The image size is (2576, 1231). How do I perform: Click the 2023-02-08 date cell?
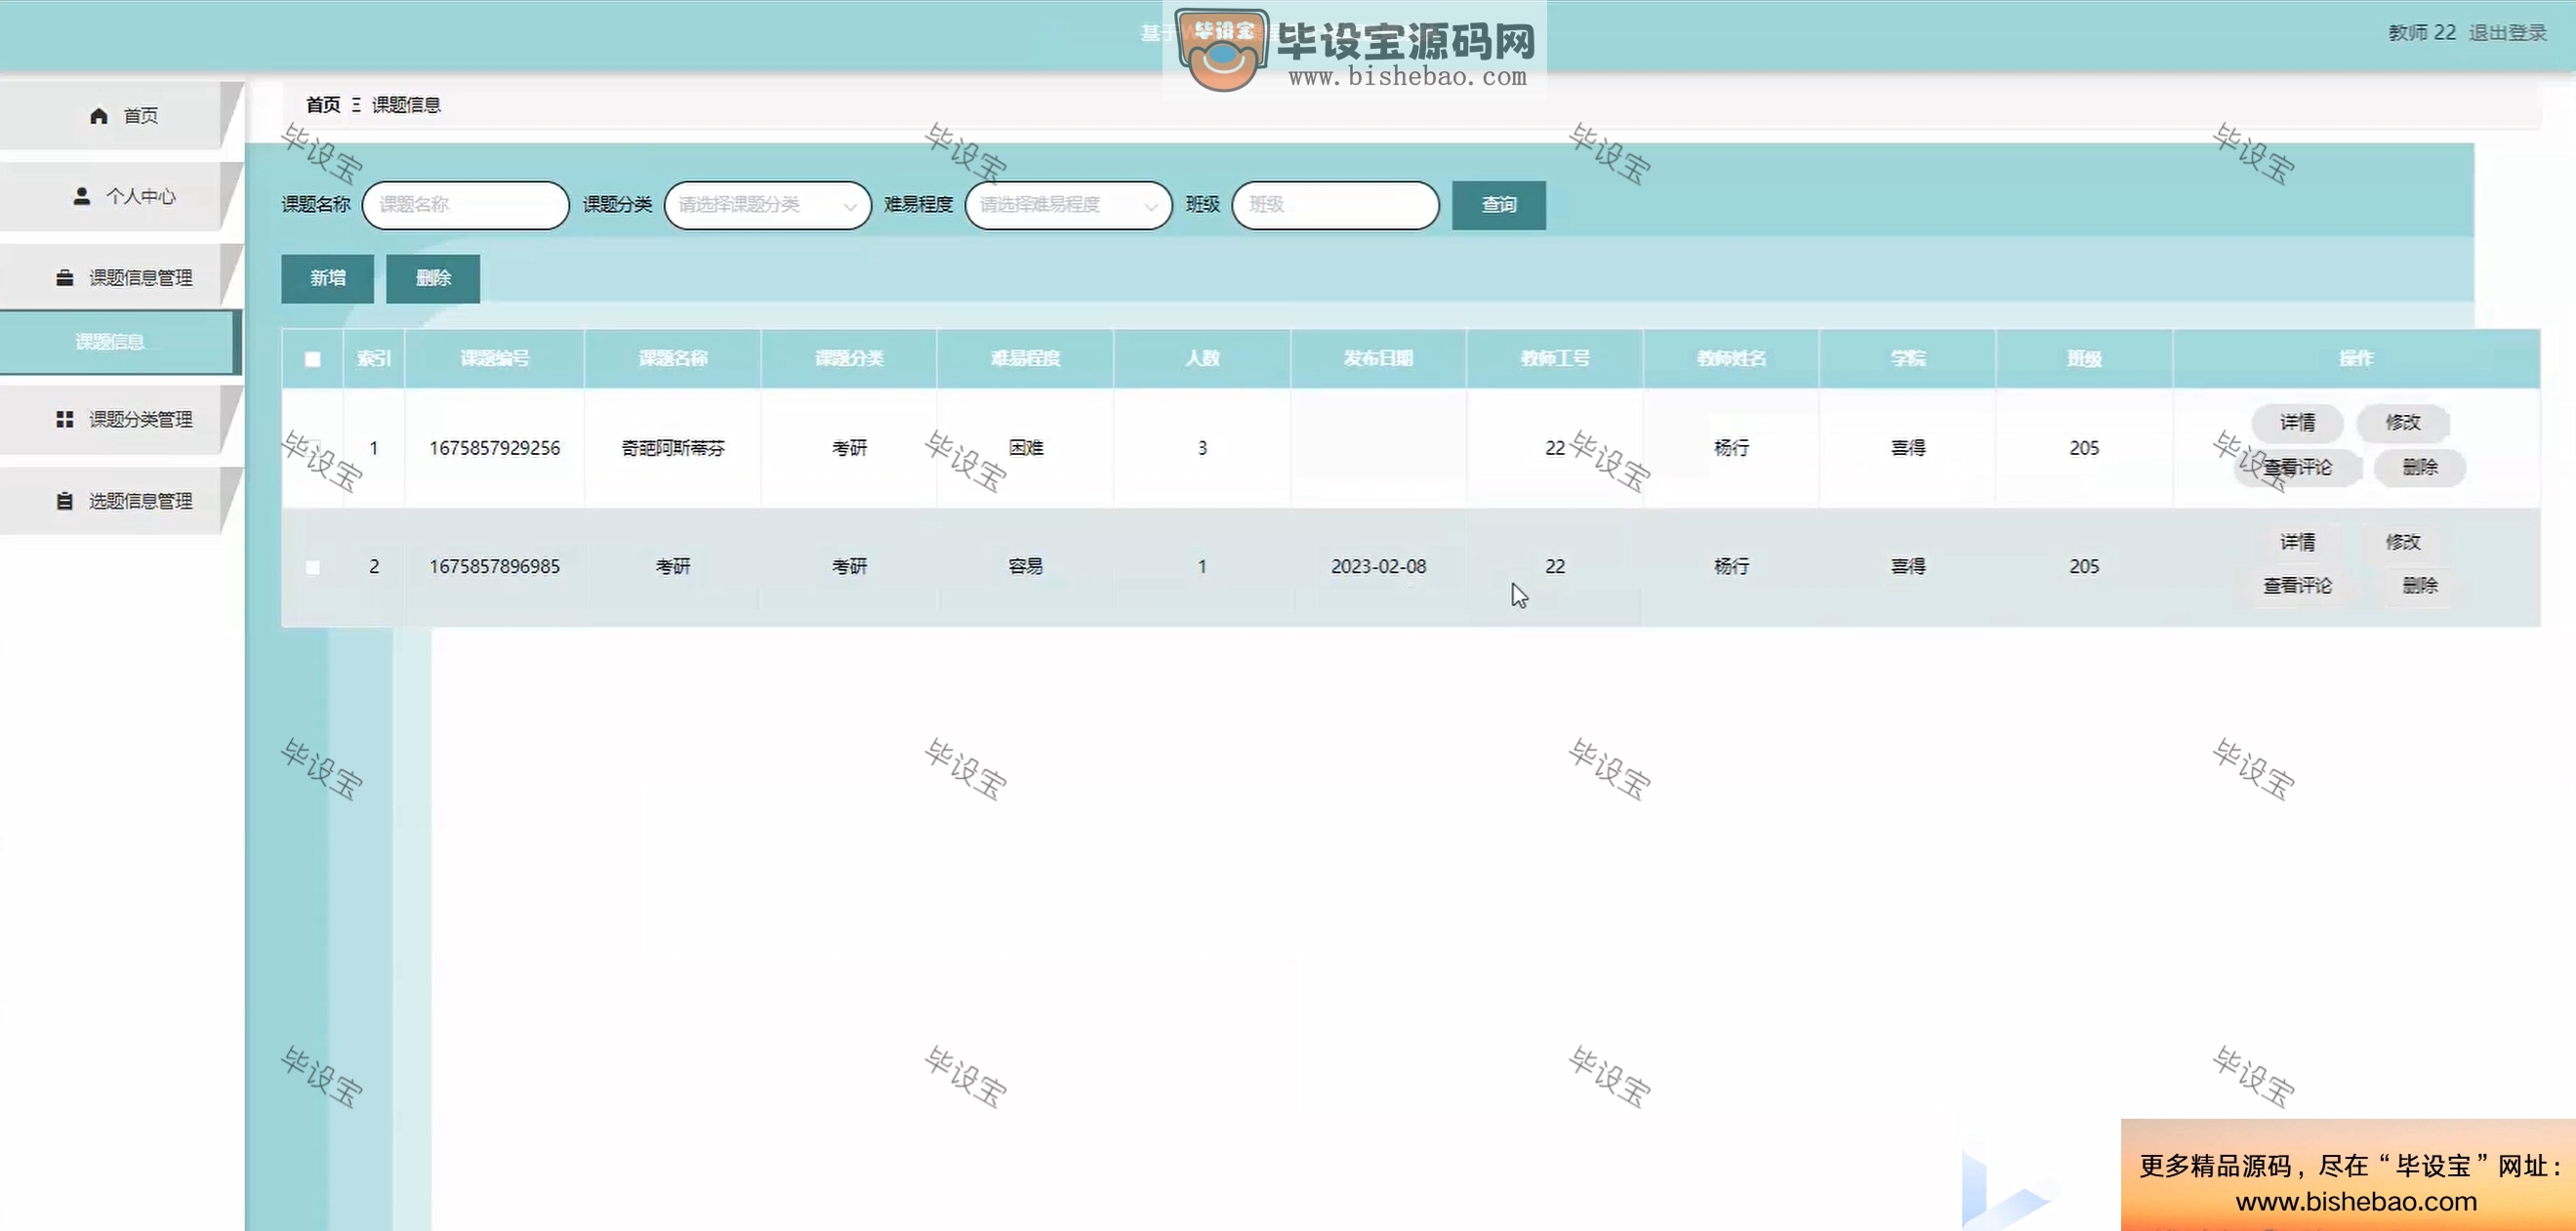coord(1378,566)
